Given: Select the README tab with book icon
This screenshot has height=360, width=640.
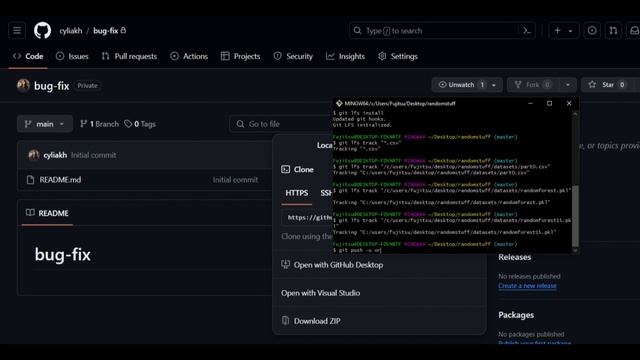Looking at the screenshot, I should pos(47,213).
